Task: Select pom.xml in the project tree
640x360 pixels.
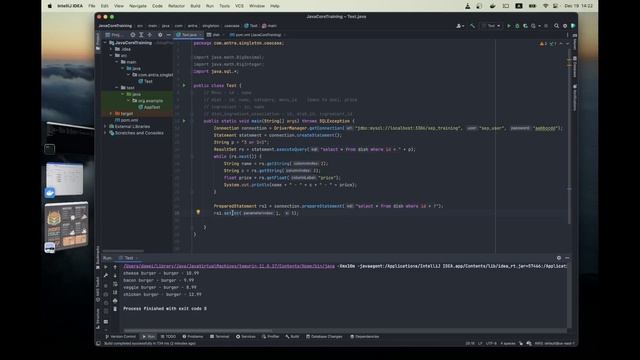Action: (127, 120)
